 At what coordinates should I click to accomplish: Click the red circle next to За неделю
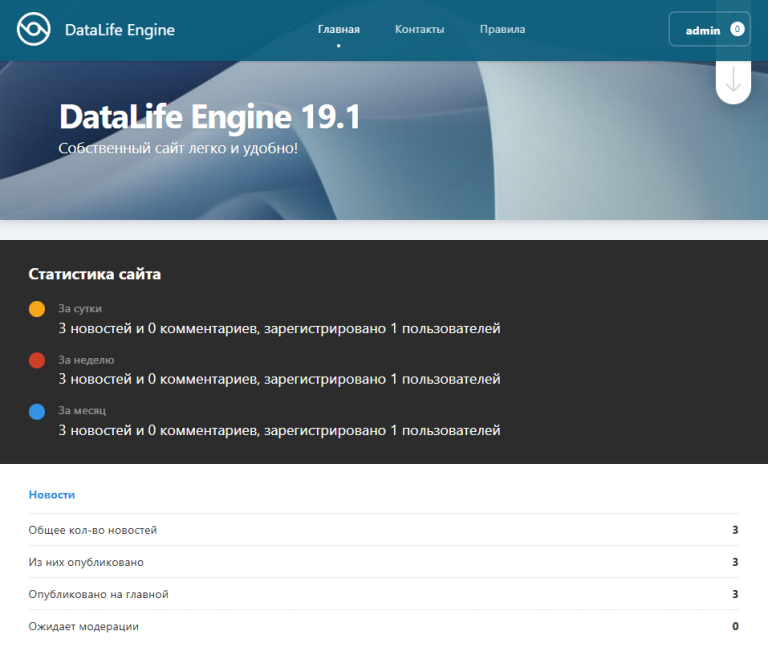[x=37, y=361]
